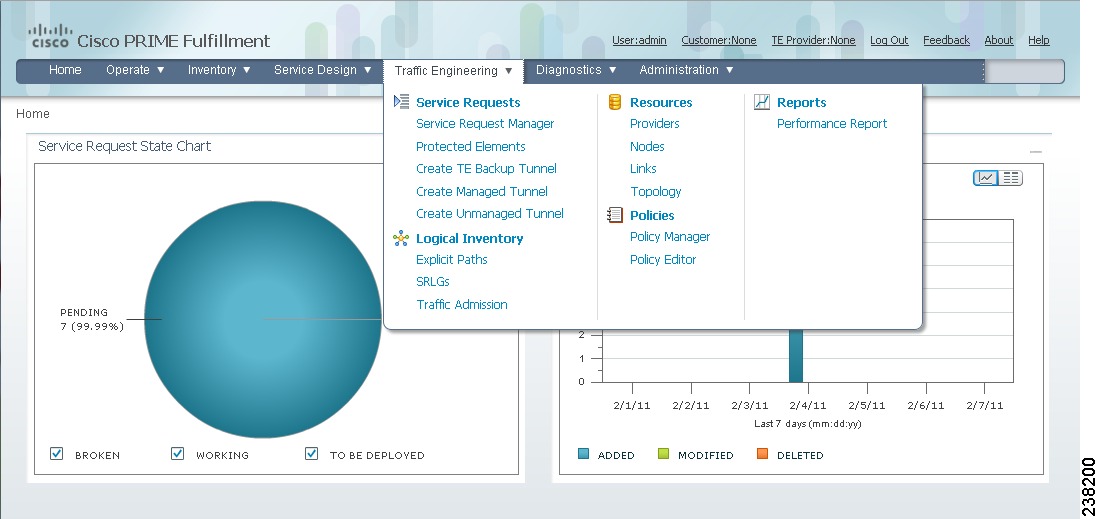Click the Resources database icon
Image resolution: width=1102 pixels, height=519 pixels.
coord(615,103)
